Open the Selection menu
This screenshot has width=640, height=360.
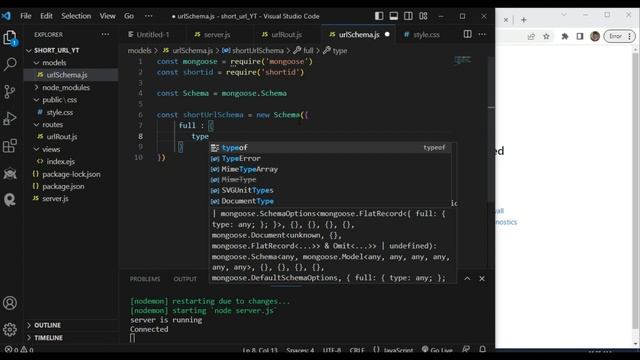click(x=76, y=16)
